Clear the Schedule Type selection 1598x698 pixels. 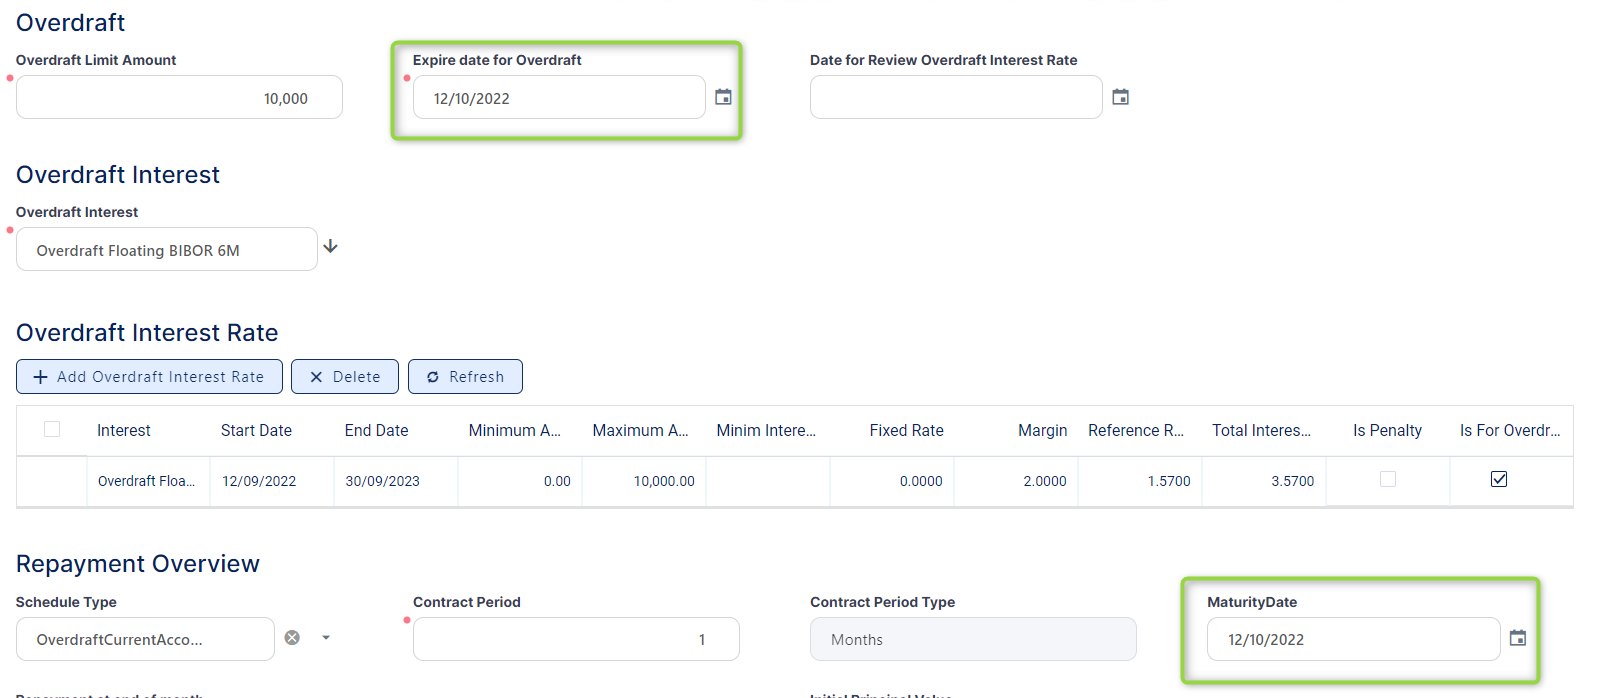click(292, 638)
